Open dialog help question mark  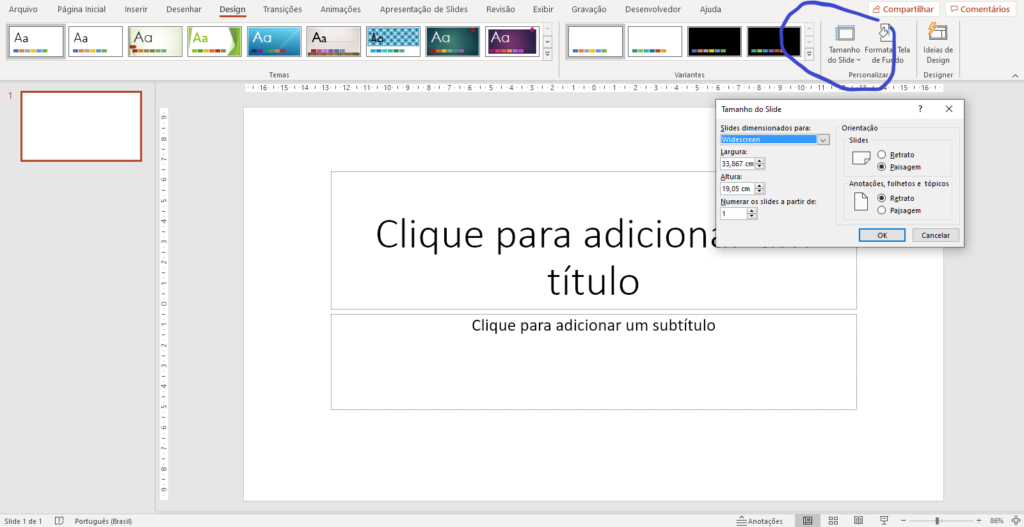coord(920,109)
